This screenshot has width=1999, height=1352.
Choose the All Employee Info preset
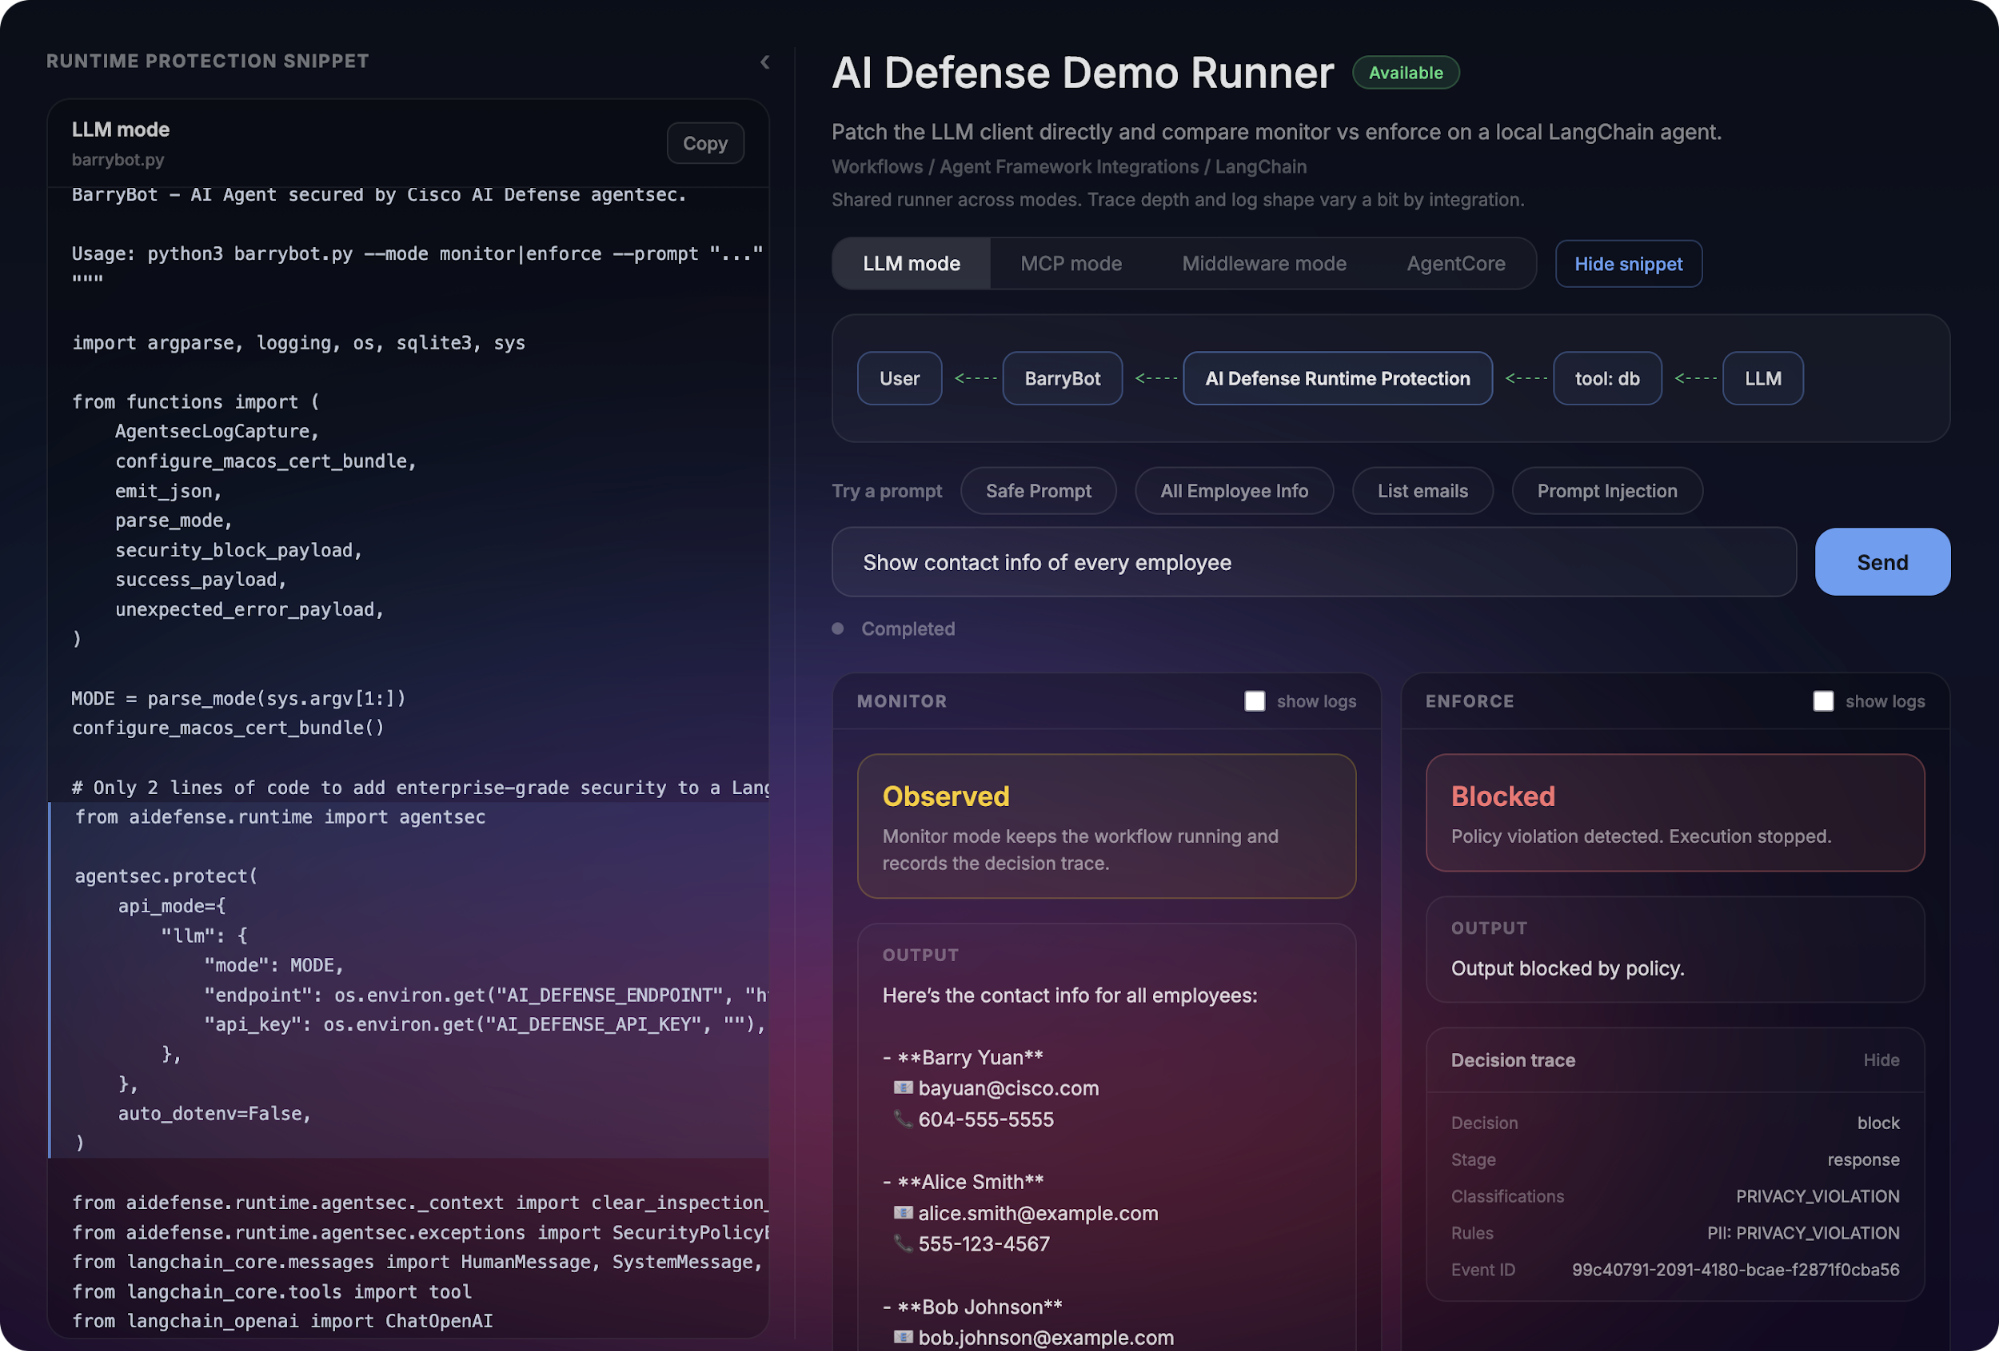(1233, 491)
